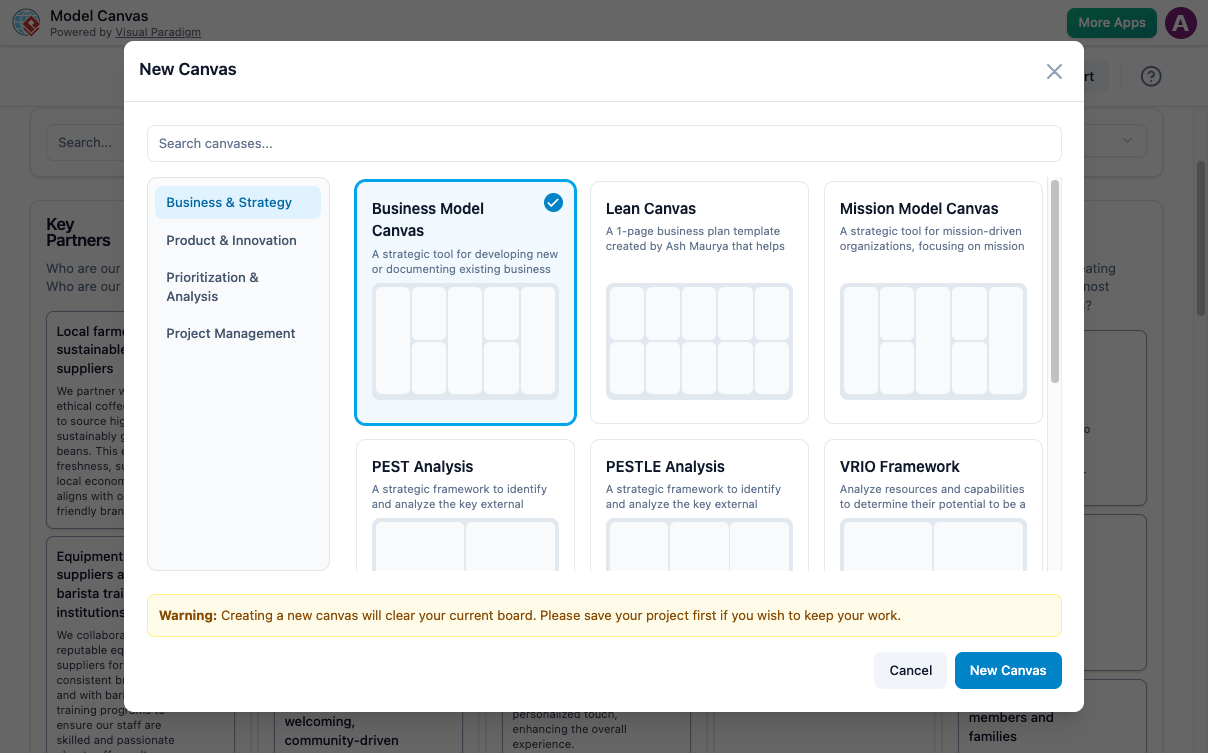The height and width of the screenshot is (753, 1208).
Task: Select the Business Model Canvas card
Action: coord(465,302)
